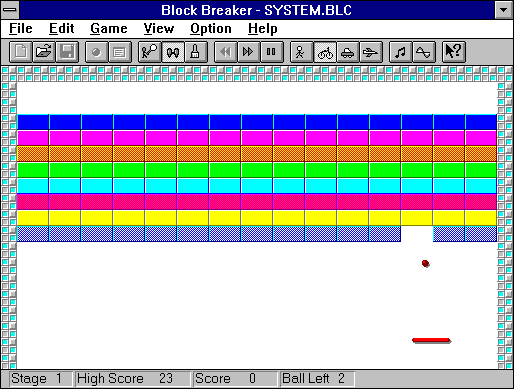The height and width of the screenshot is (389, 514).
Task: Open the window control menu box
Action: (x=10, y=10)
